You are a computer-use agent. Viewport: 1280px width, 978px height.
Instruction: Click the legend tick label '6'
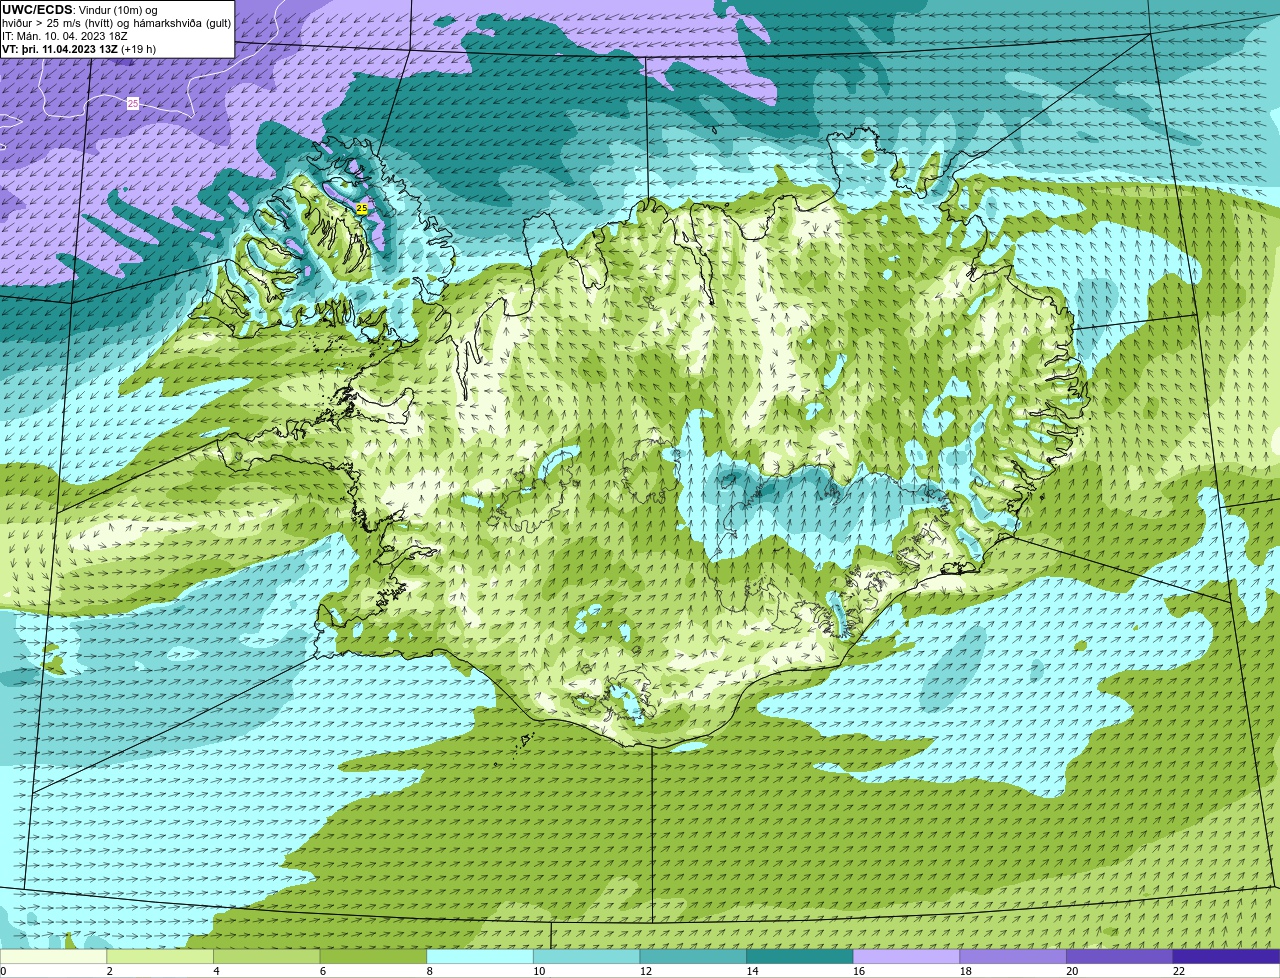322,971
